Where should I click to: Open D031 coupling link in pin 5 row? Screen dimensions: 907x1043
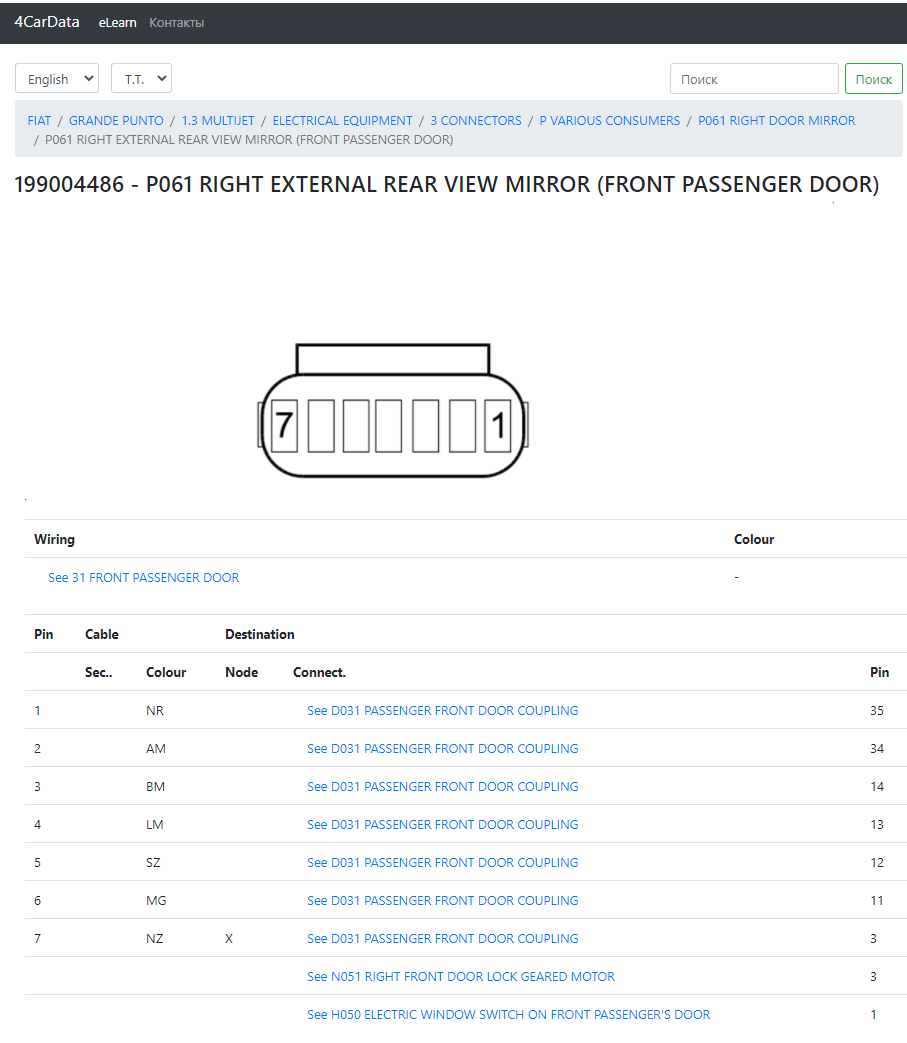pyautogui.click(x=443, y=862)
